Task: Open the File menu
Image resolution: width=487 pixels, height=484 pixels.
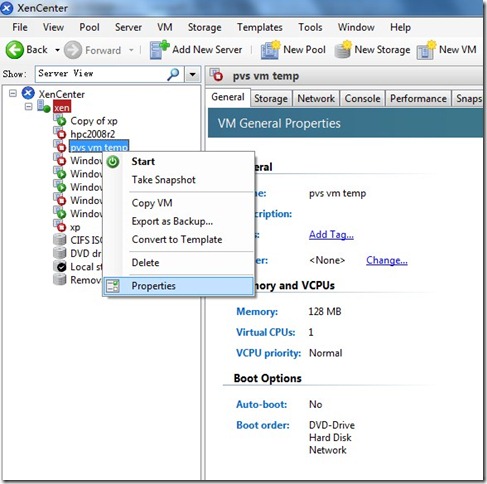Action: [x=20, y=27]
